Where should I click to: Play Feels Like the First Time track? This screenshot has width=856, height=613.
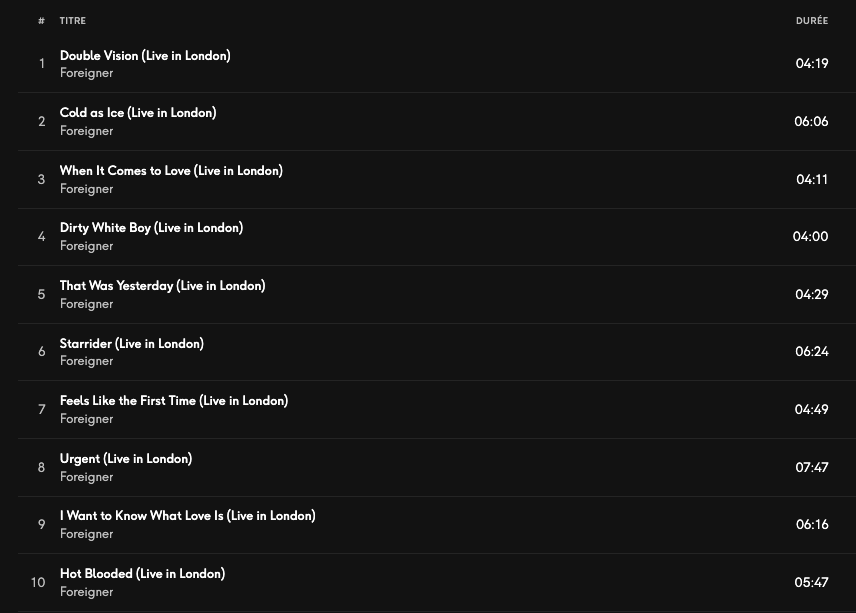point(173,401)
